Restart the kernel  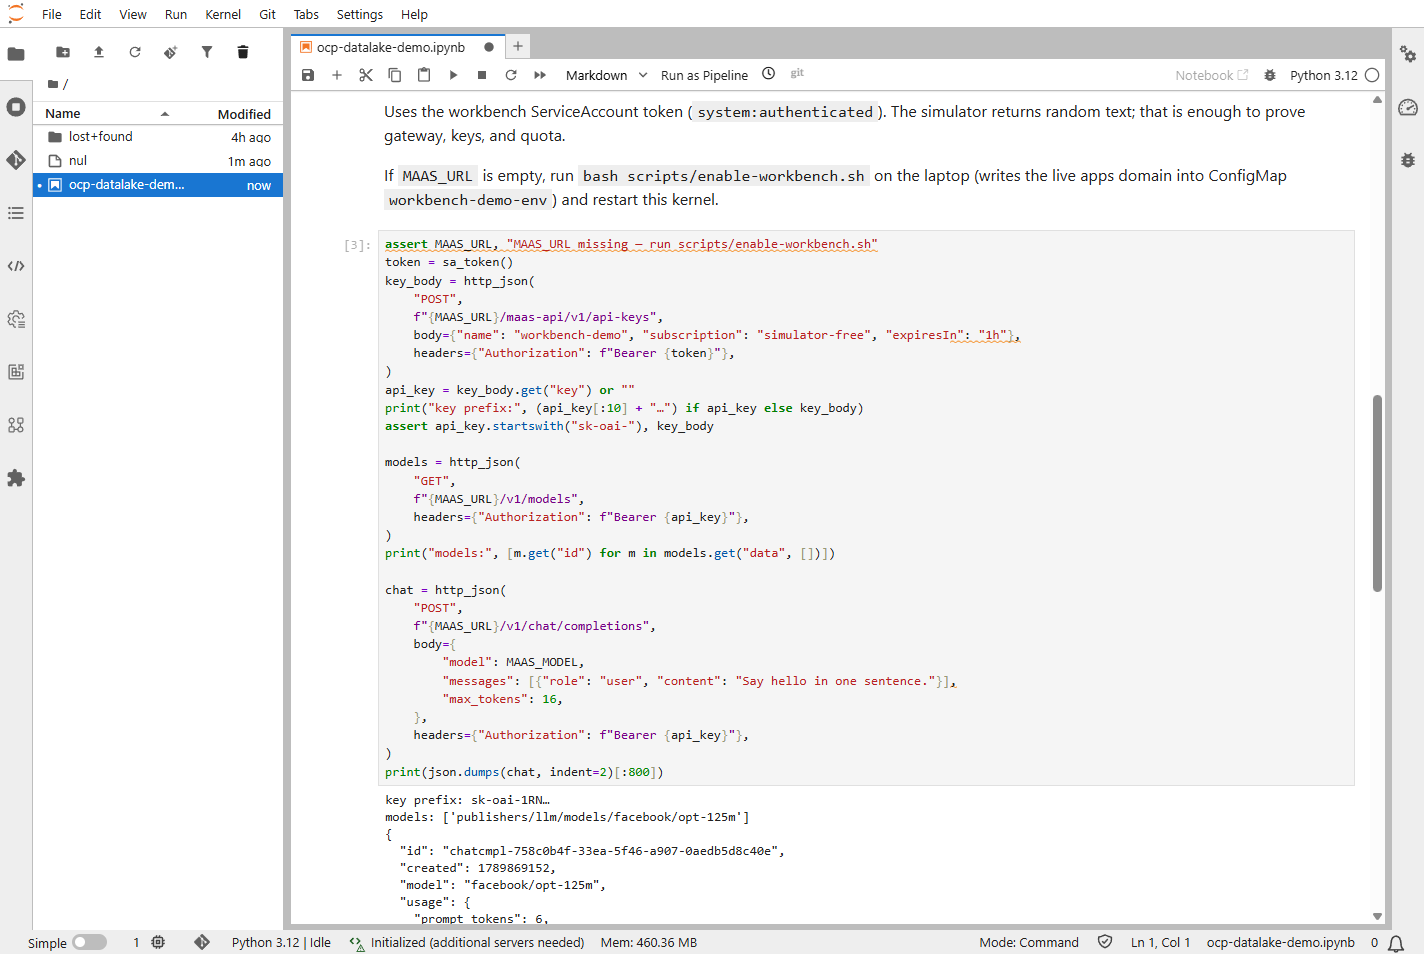point(511,75)
